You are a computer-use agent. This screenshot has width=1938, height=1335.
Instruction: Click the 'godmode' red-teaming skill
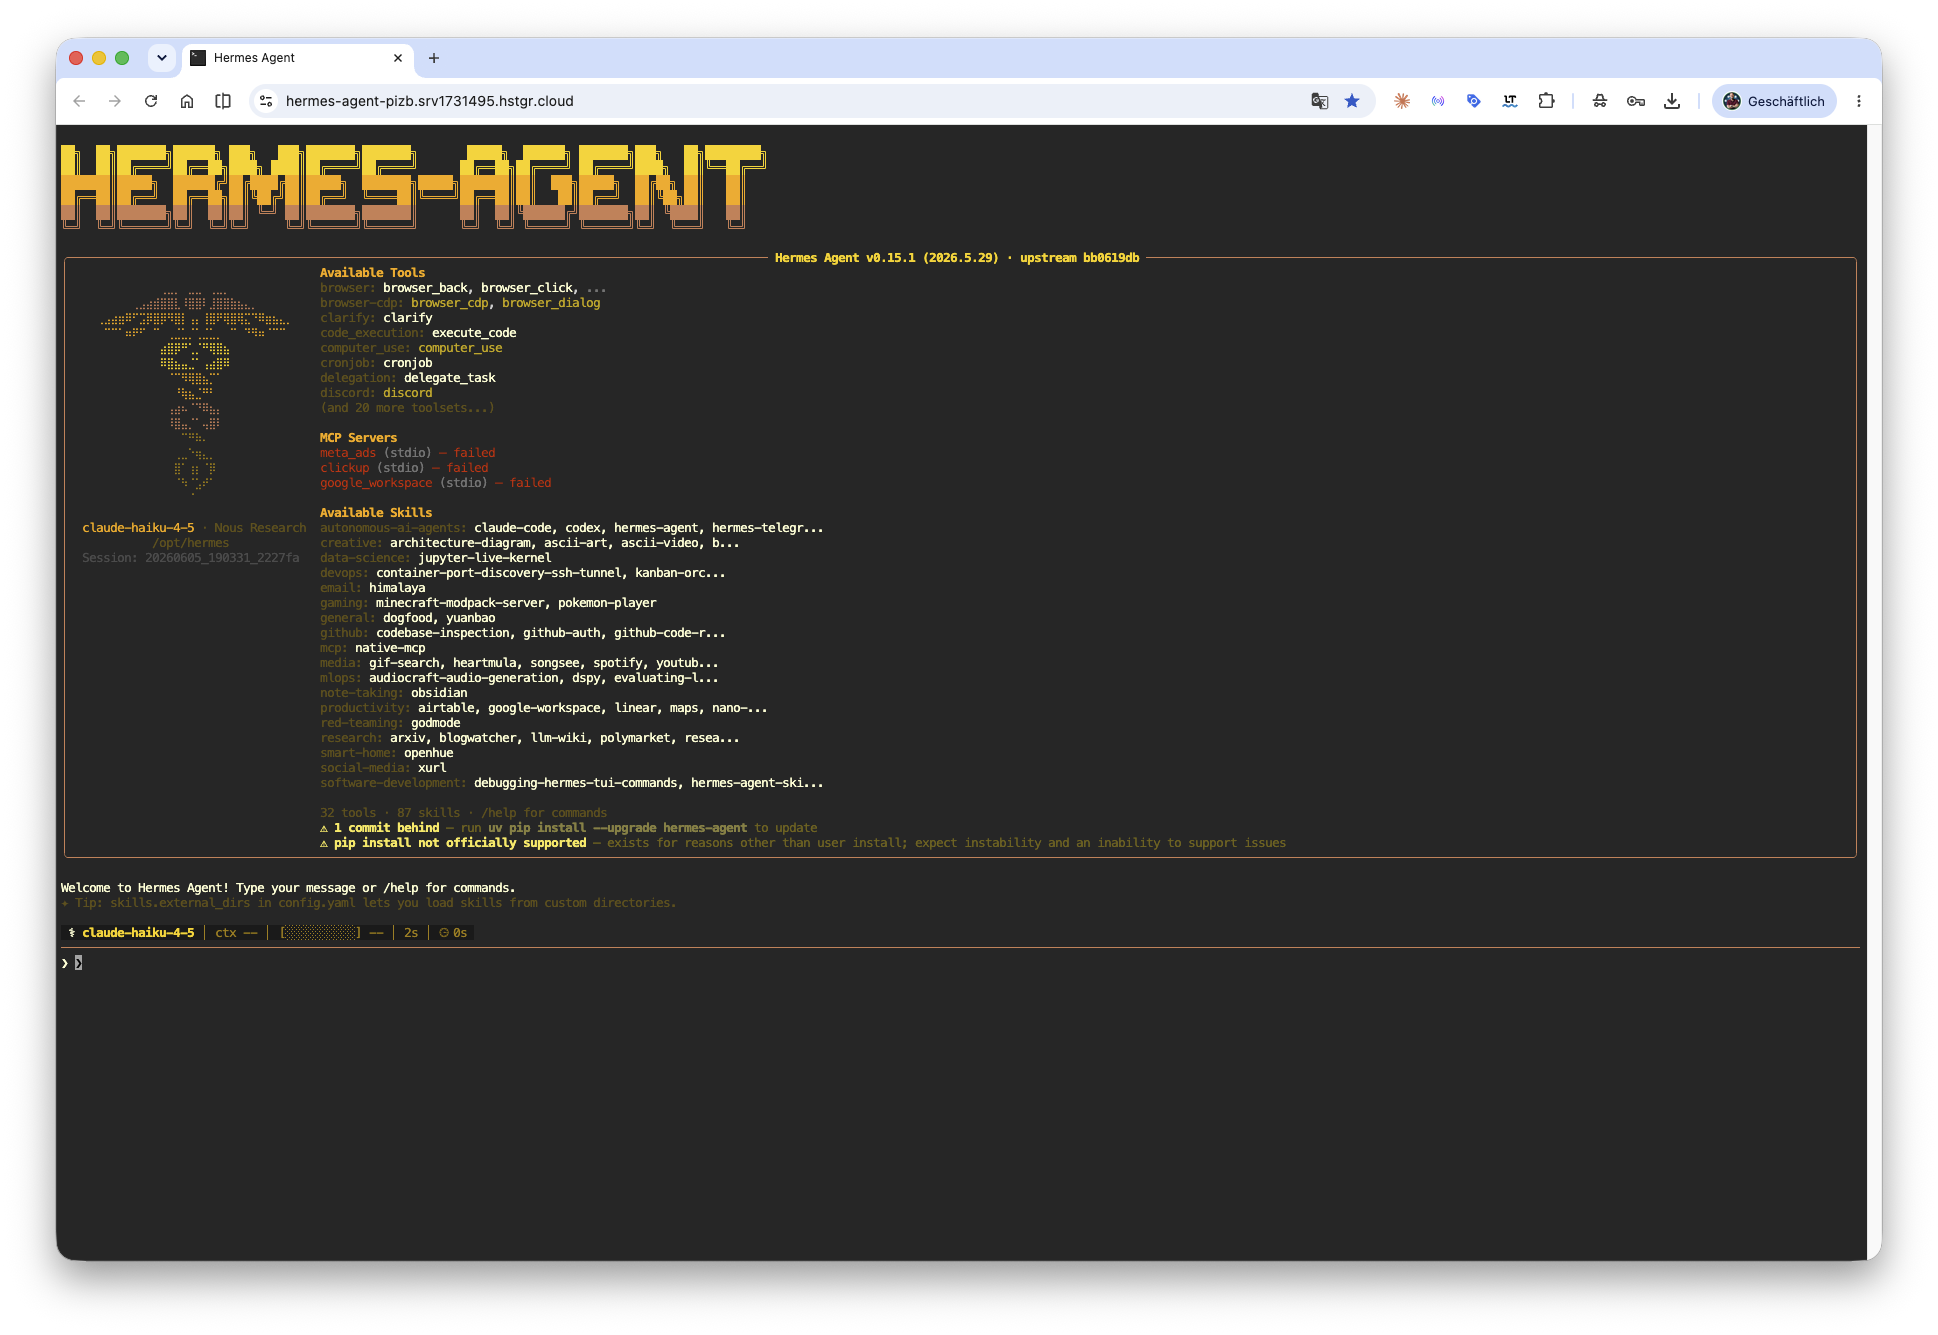436,723
